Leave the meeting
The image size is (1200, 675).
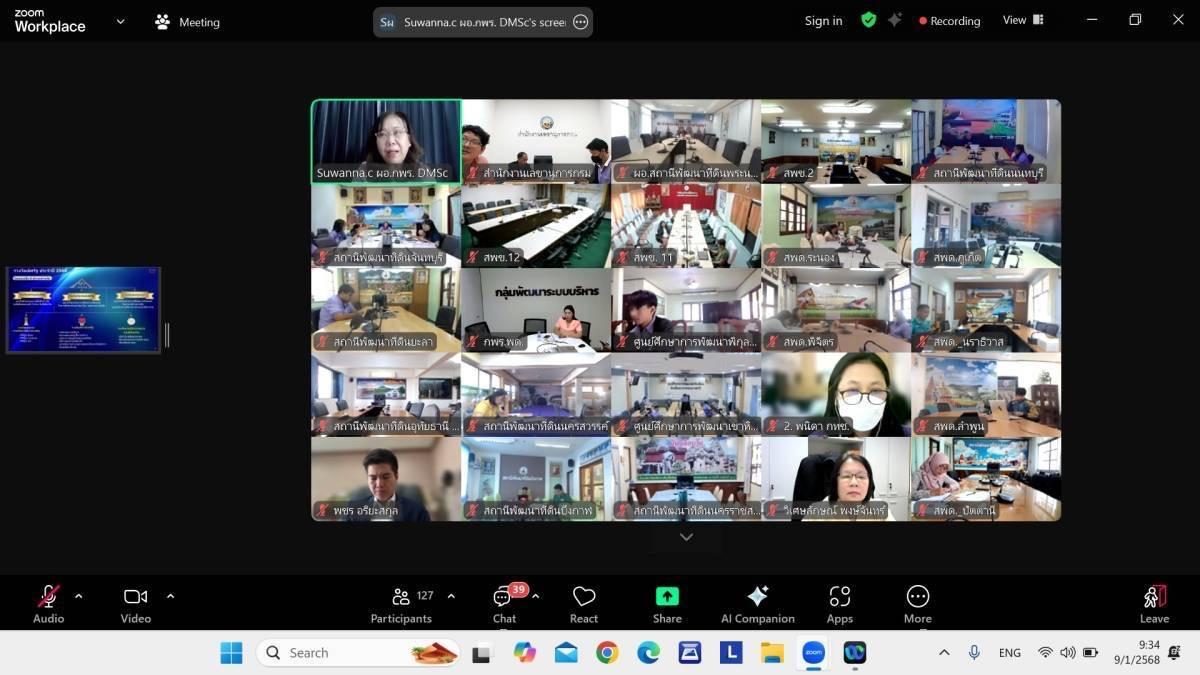tap(1154, 605)
